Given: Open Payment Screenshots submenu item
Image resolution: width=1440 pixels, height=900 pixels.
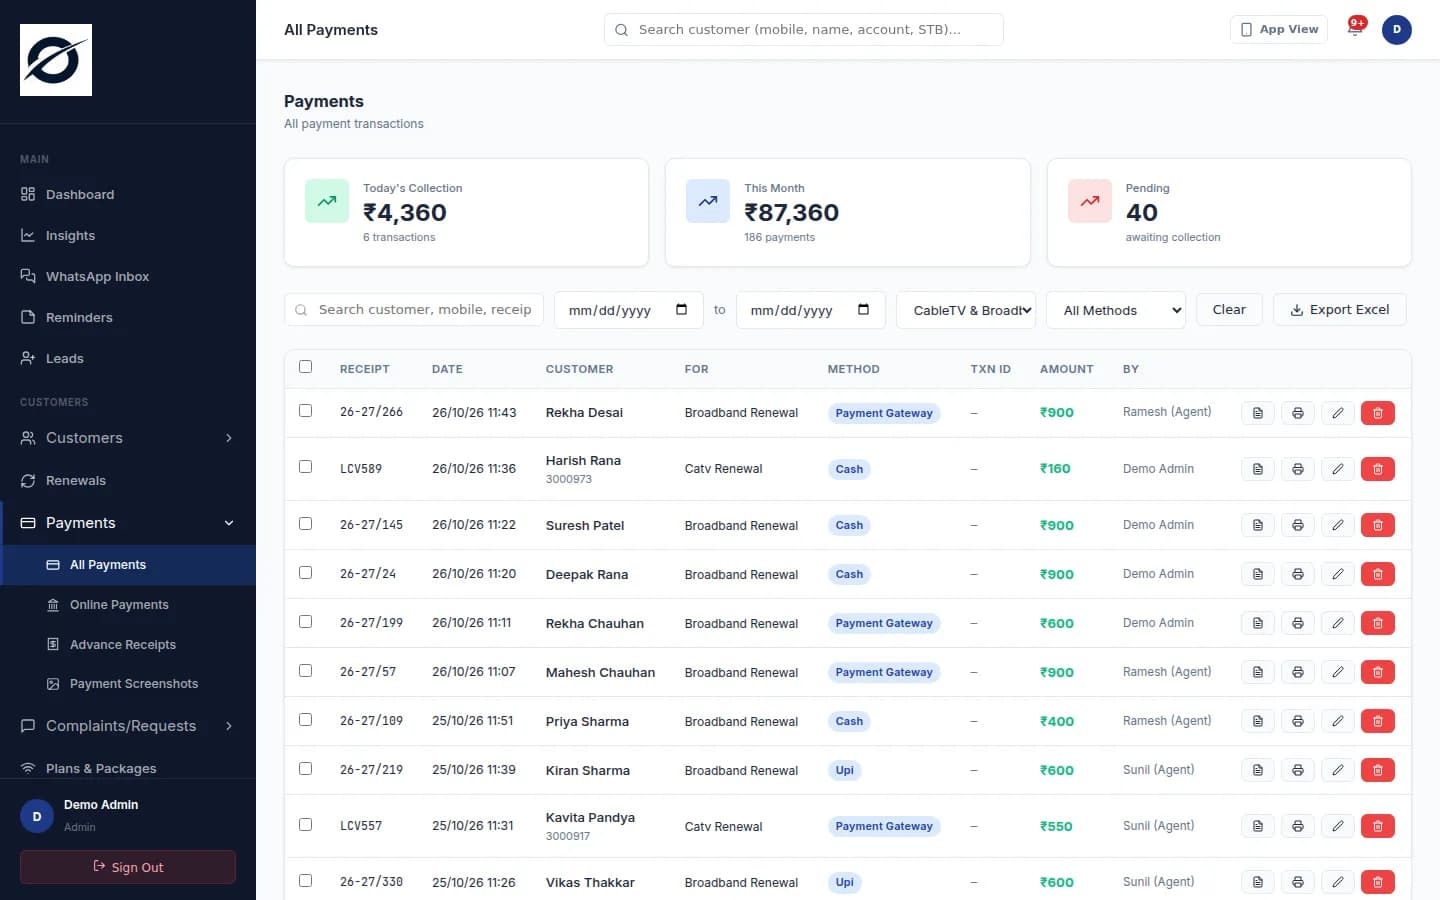Looking at the screenshot, I should click(x=128, y=684).
